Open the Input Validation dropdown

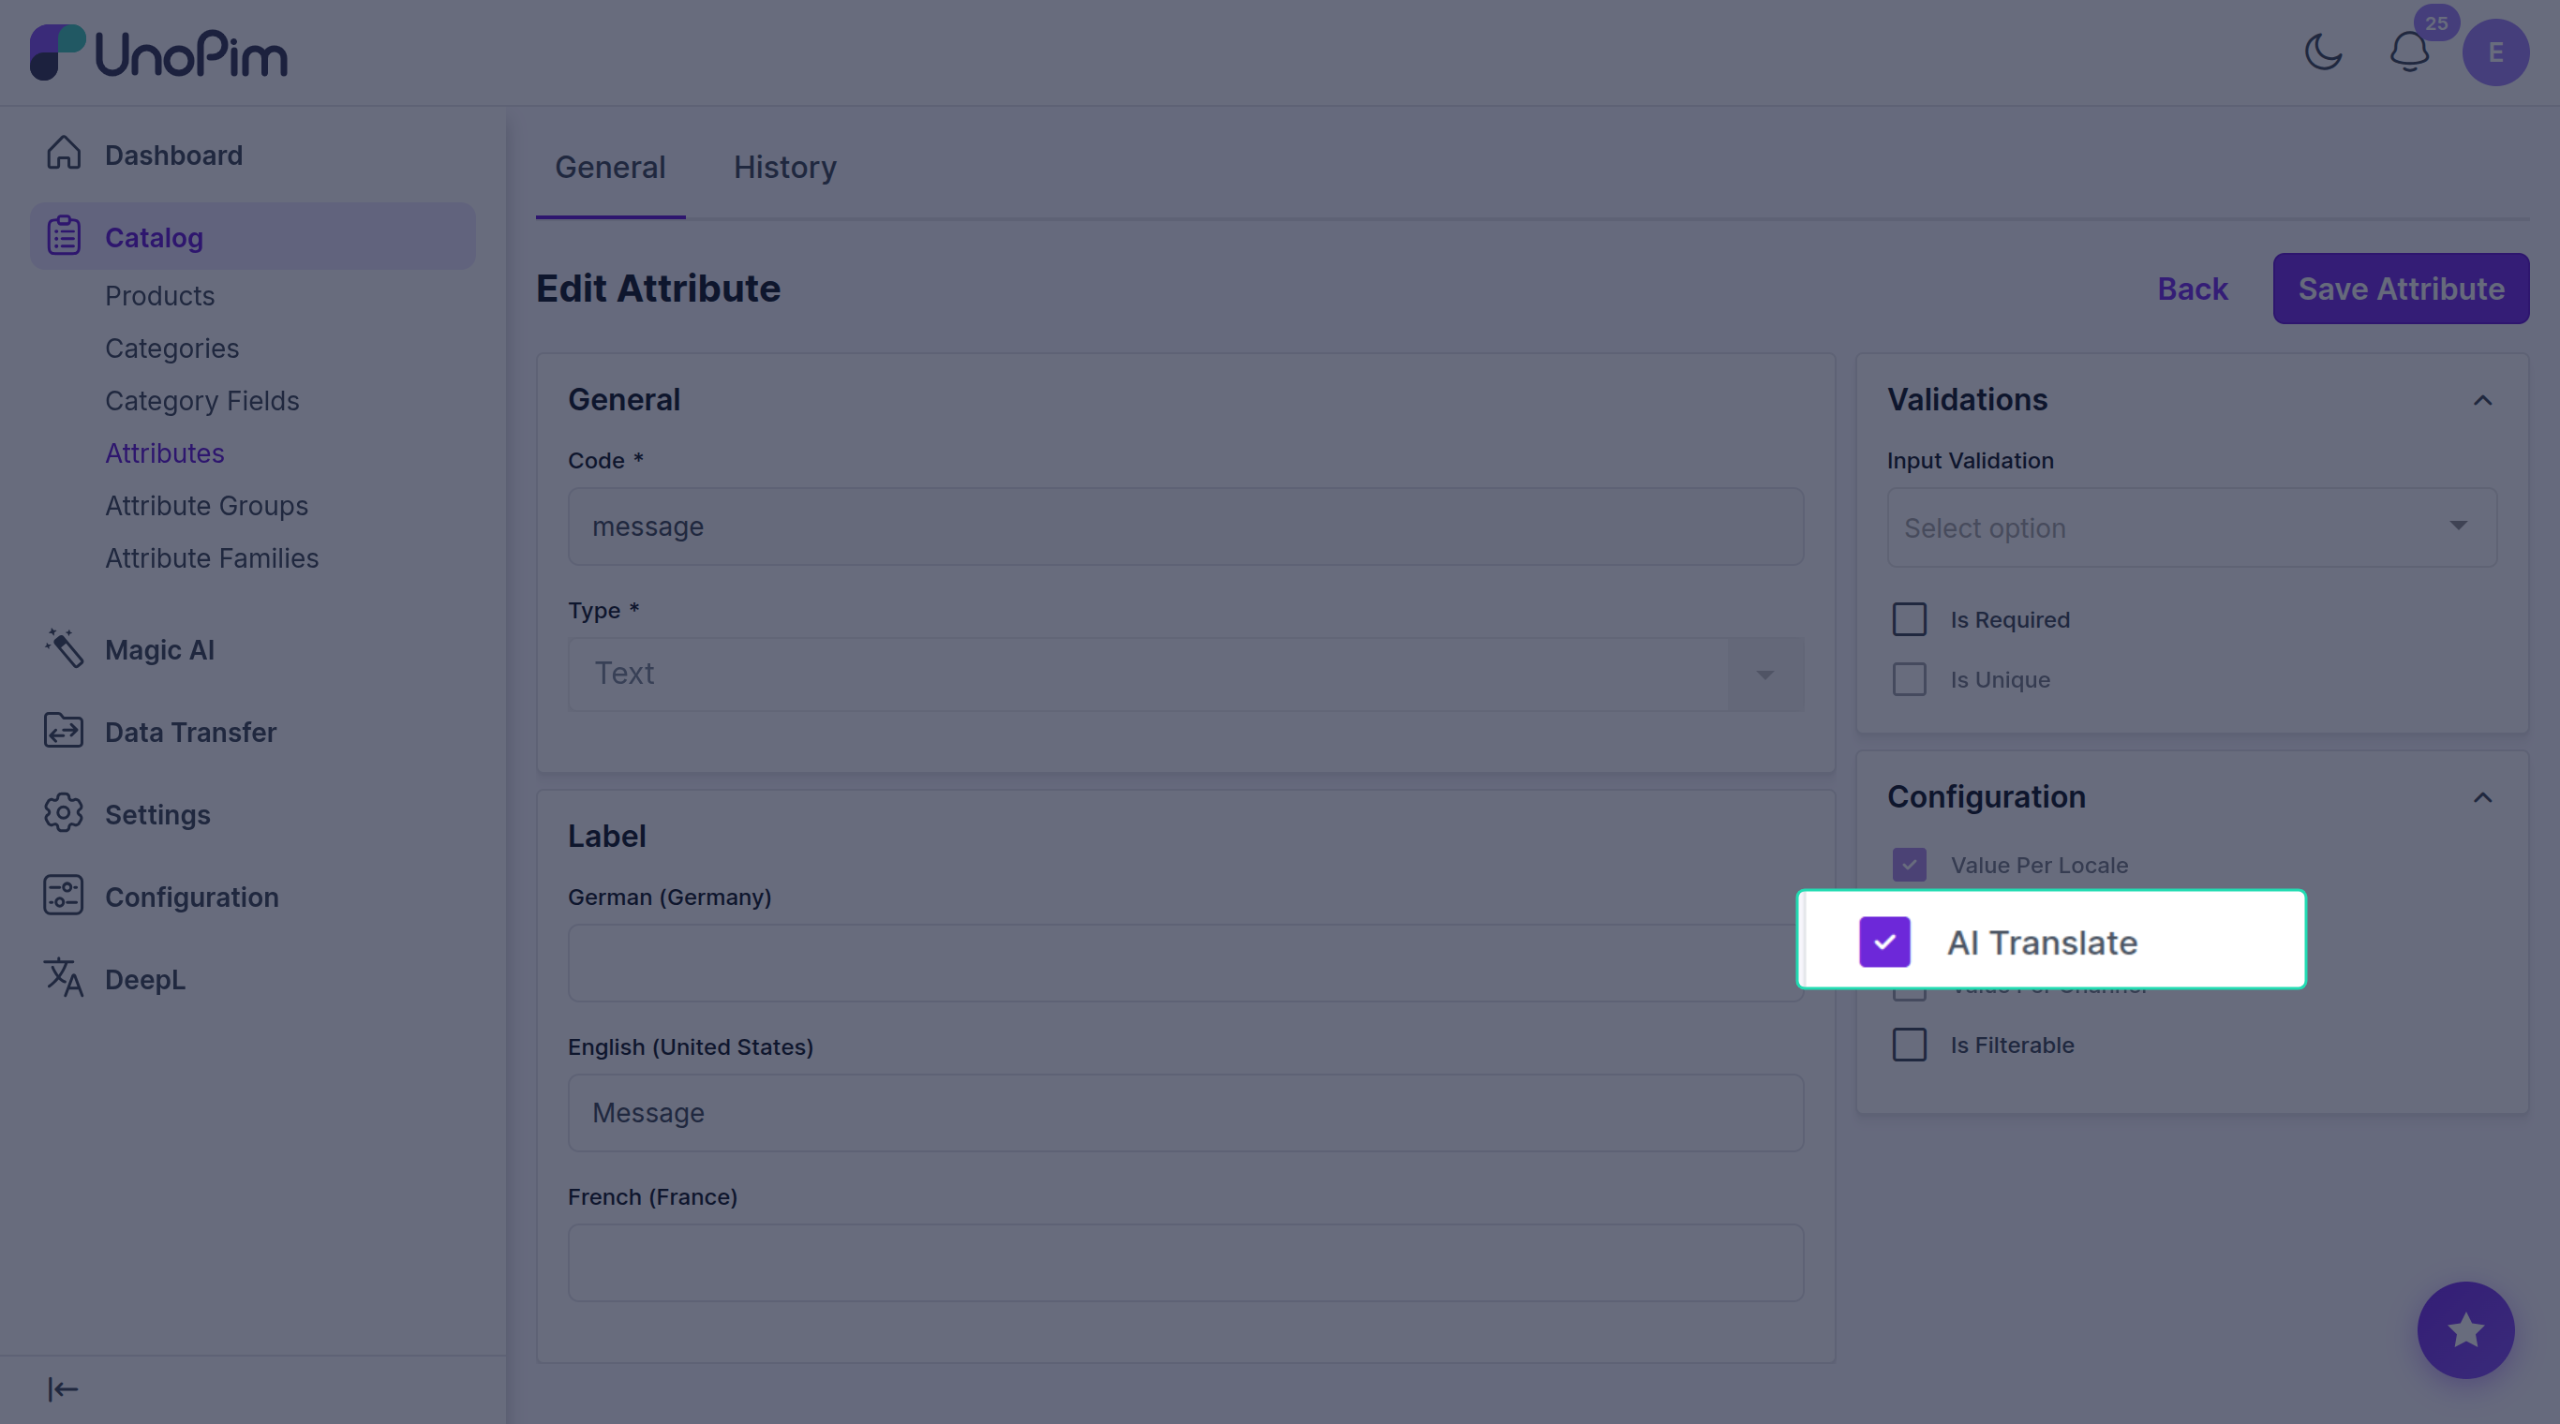(2191, 527)
